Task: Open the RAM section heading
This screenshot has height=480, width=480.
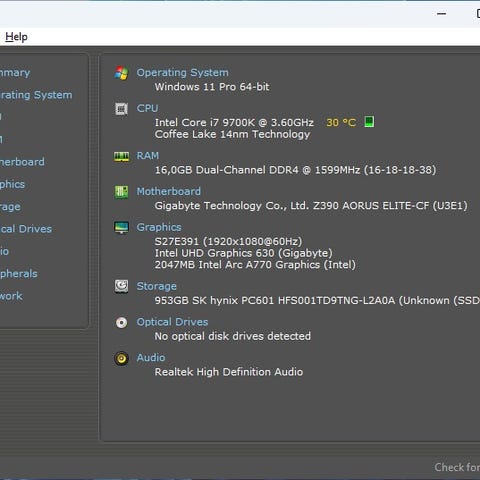Action: point(148,156)
